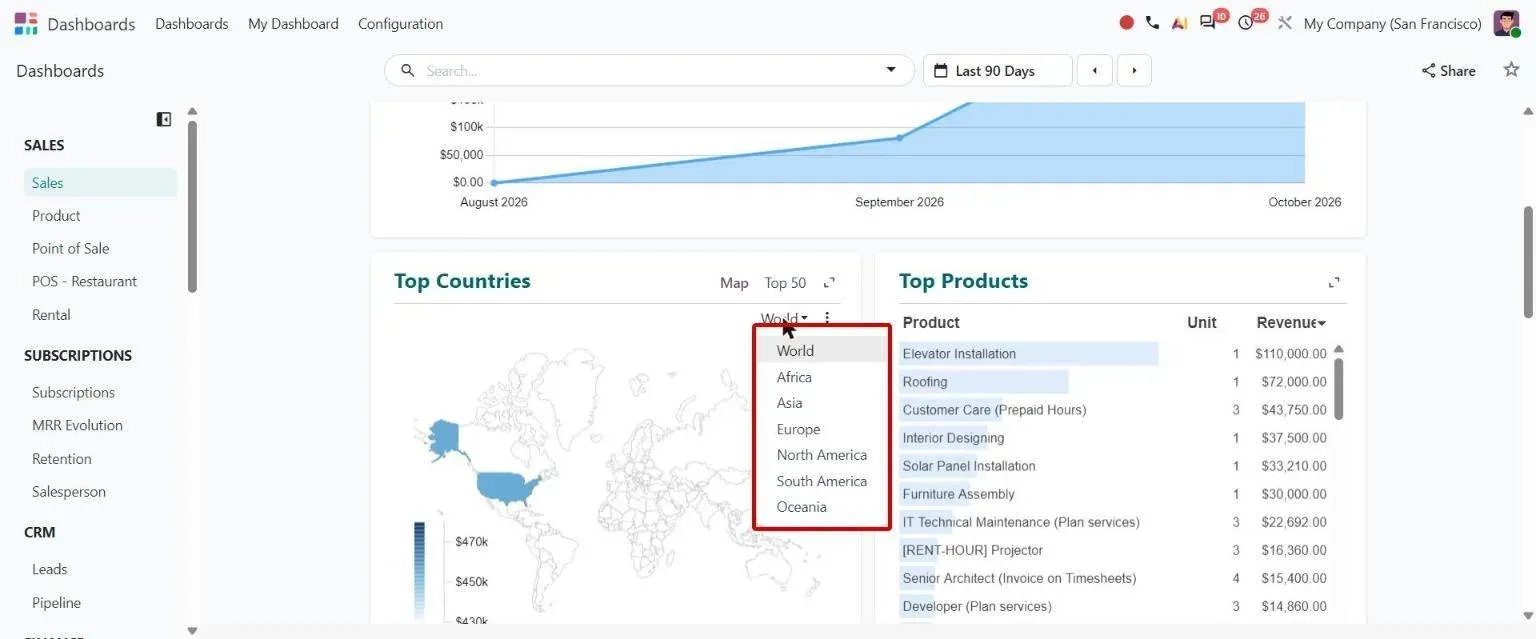This screenshot has width=1536, height=639.
Task: Select Oceania in region list
Action: [821, 507]
